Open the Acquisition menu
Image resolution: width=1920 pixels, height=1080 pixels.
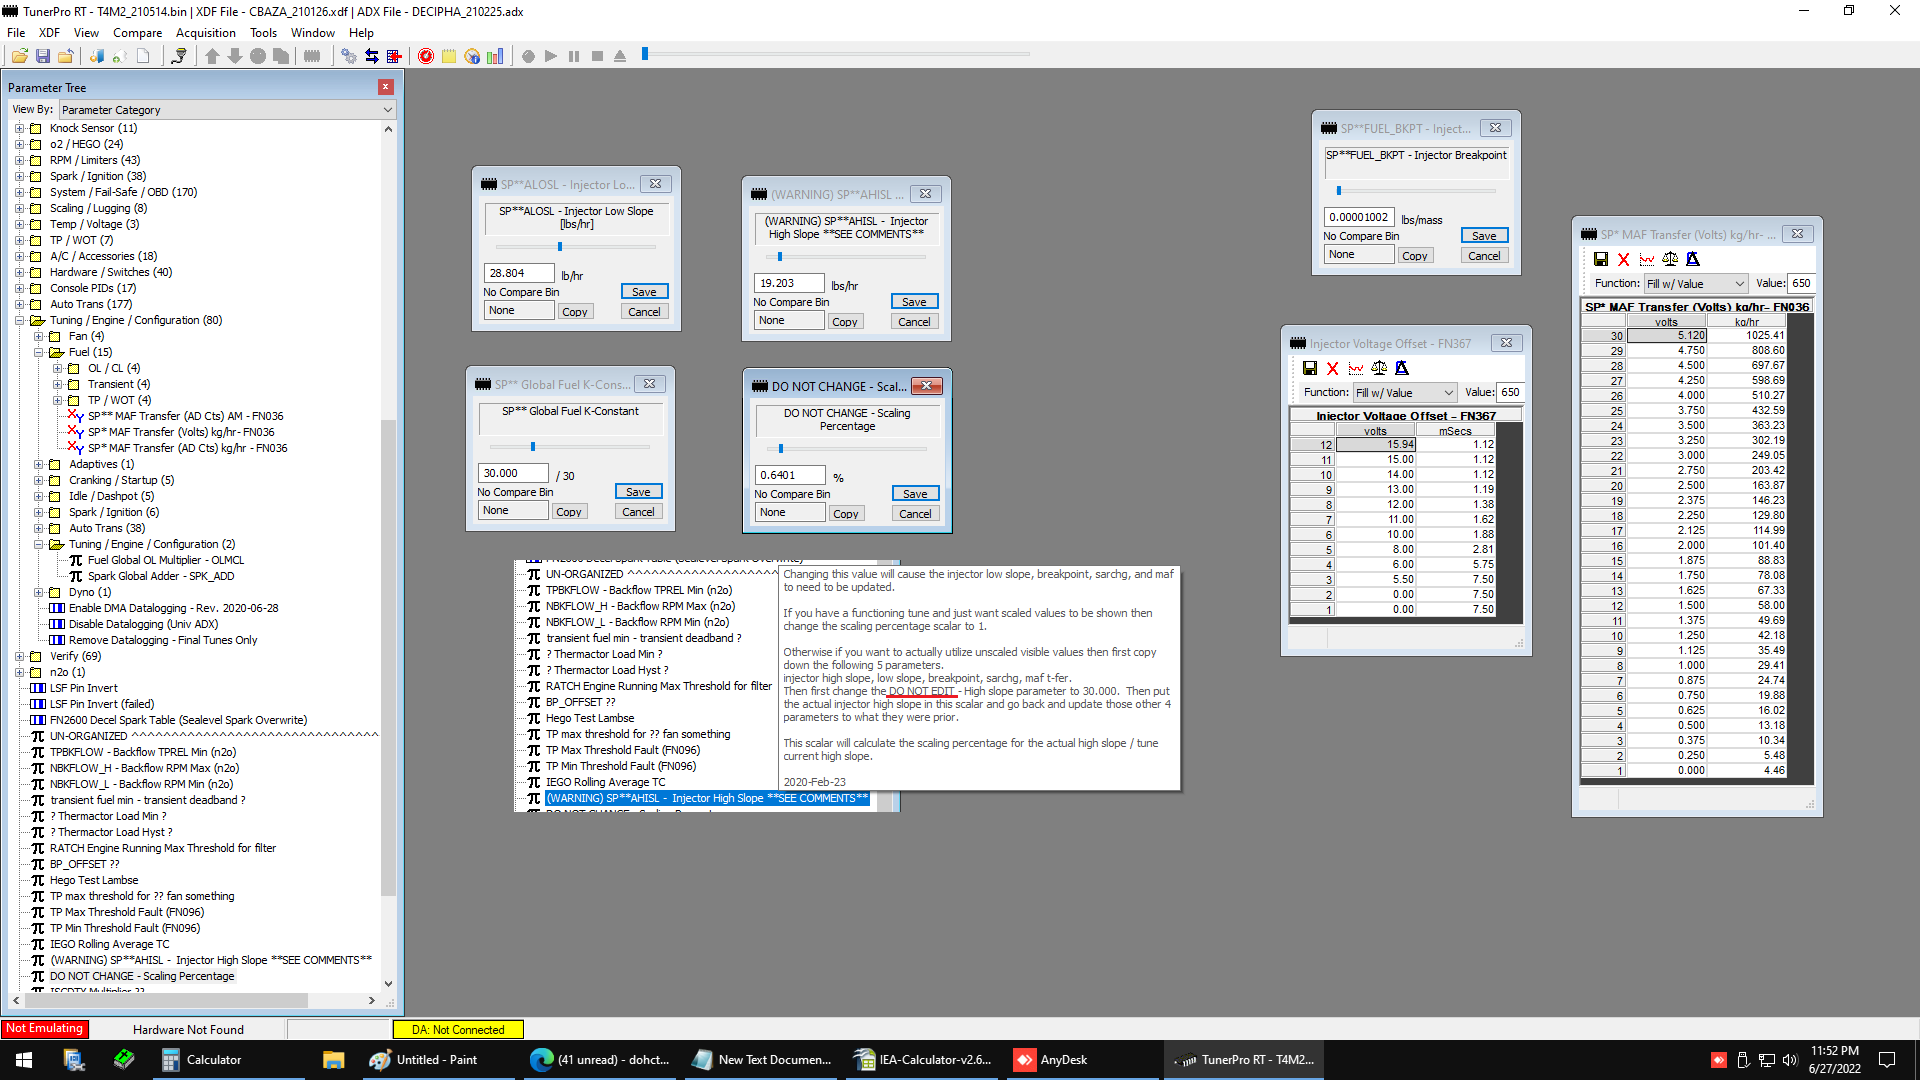(206, 33)
